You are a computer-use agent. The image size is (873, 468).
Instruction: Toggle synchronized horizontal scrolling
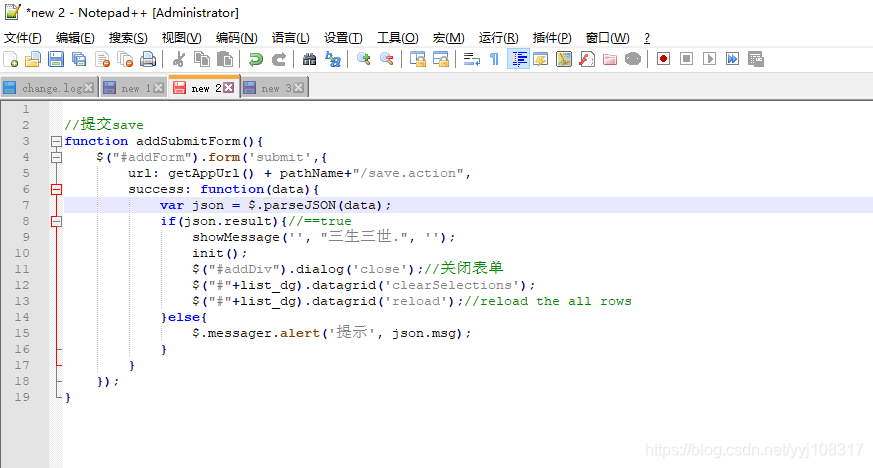click(x=440, y=59)
